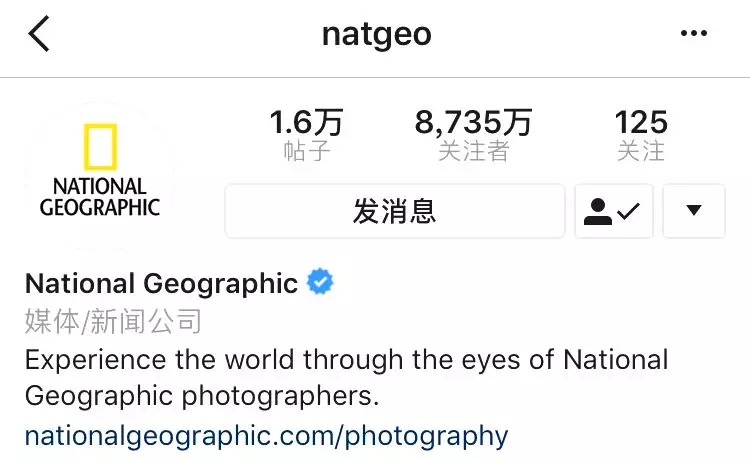Open nationalgeographic.com/photography link
Image resolution: width=750 pixels, height=461 pixels.
click(x=266, y=436)
